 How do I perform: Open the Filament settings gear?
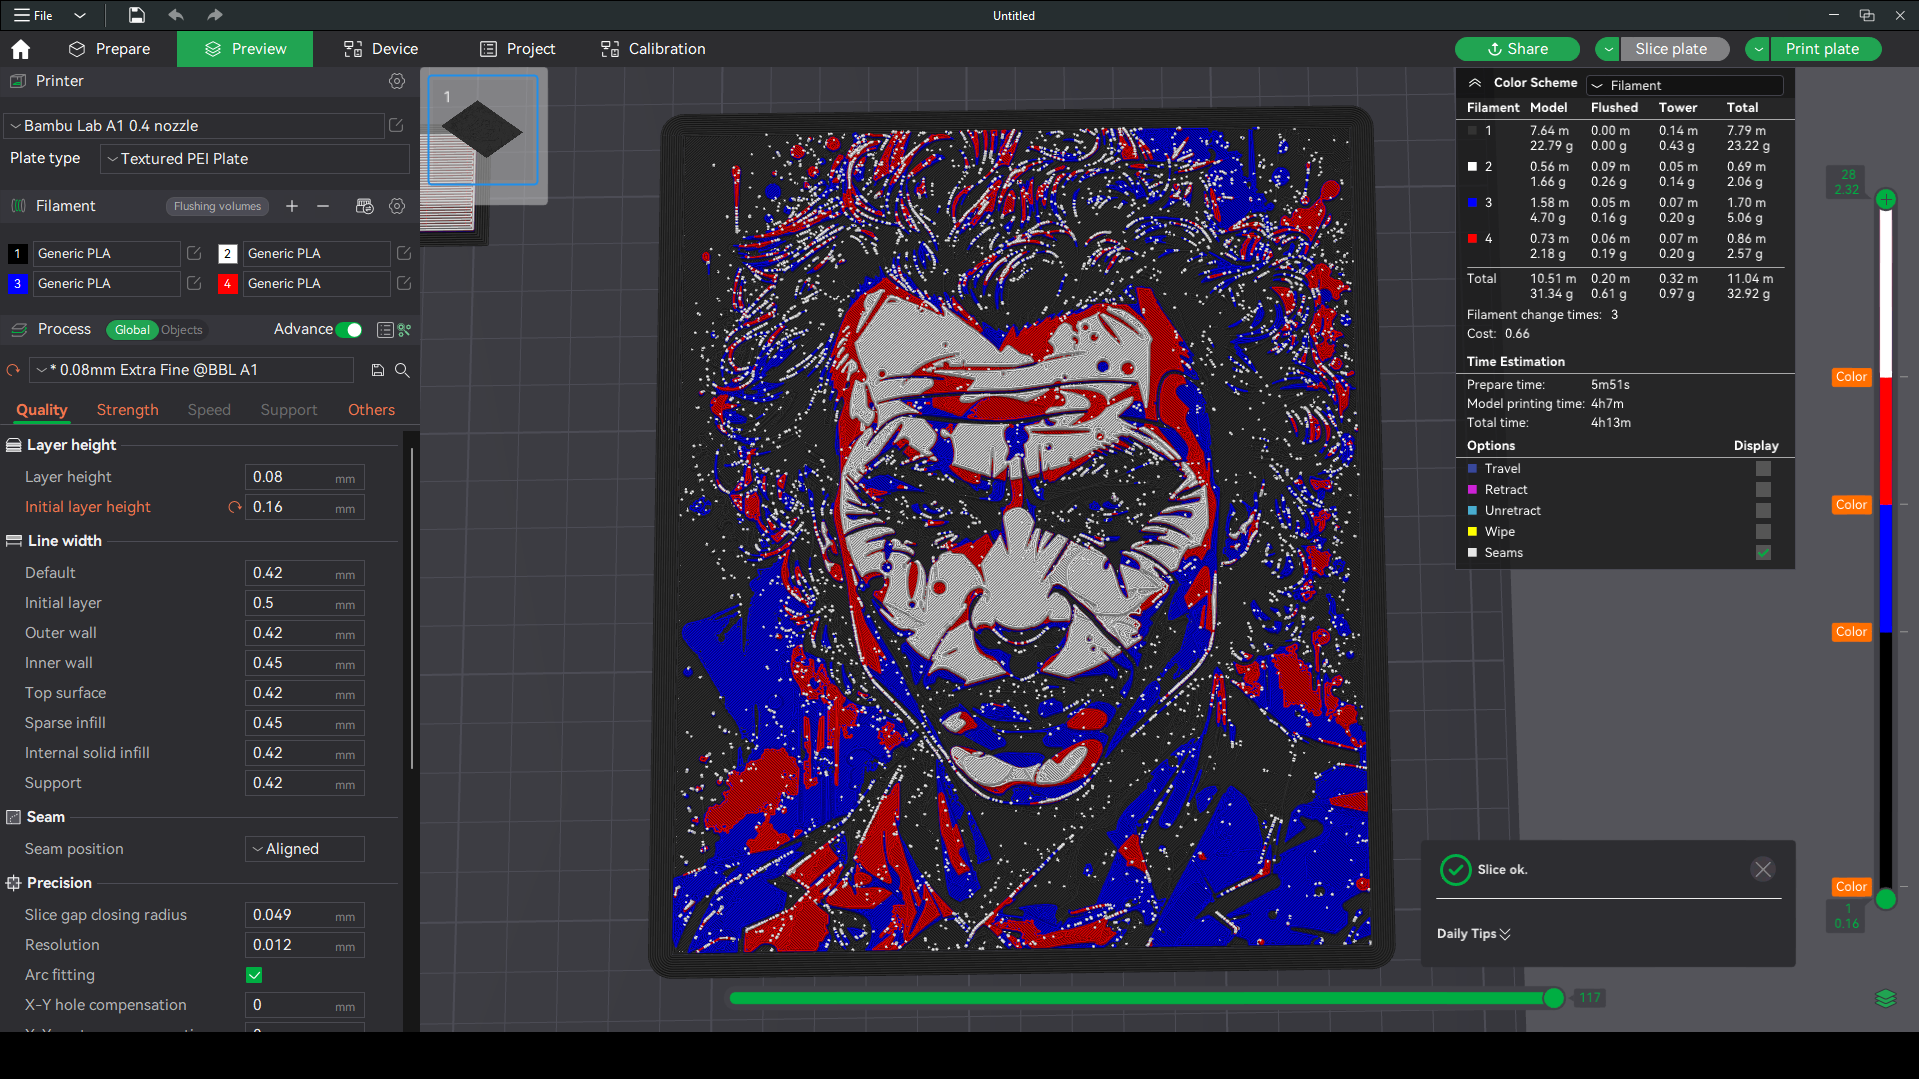pyautogui.click(x=397, y=206)
